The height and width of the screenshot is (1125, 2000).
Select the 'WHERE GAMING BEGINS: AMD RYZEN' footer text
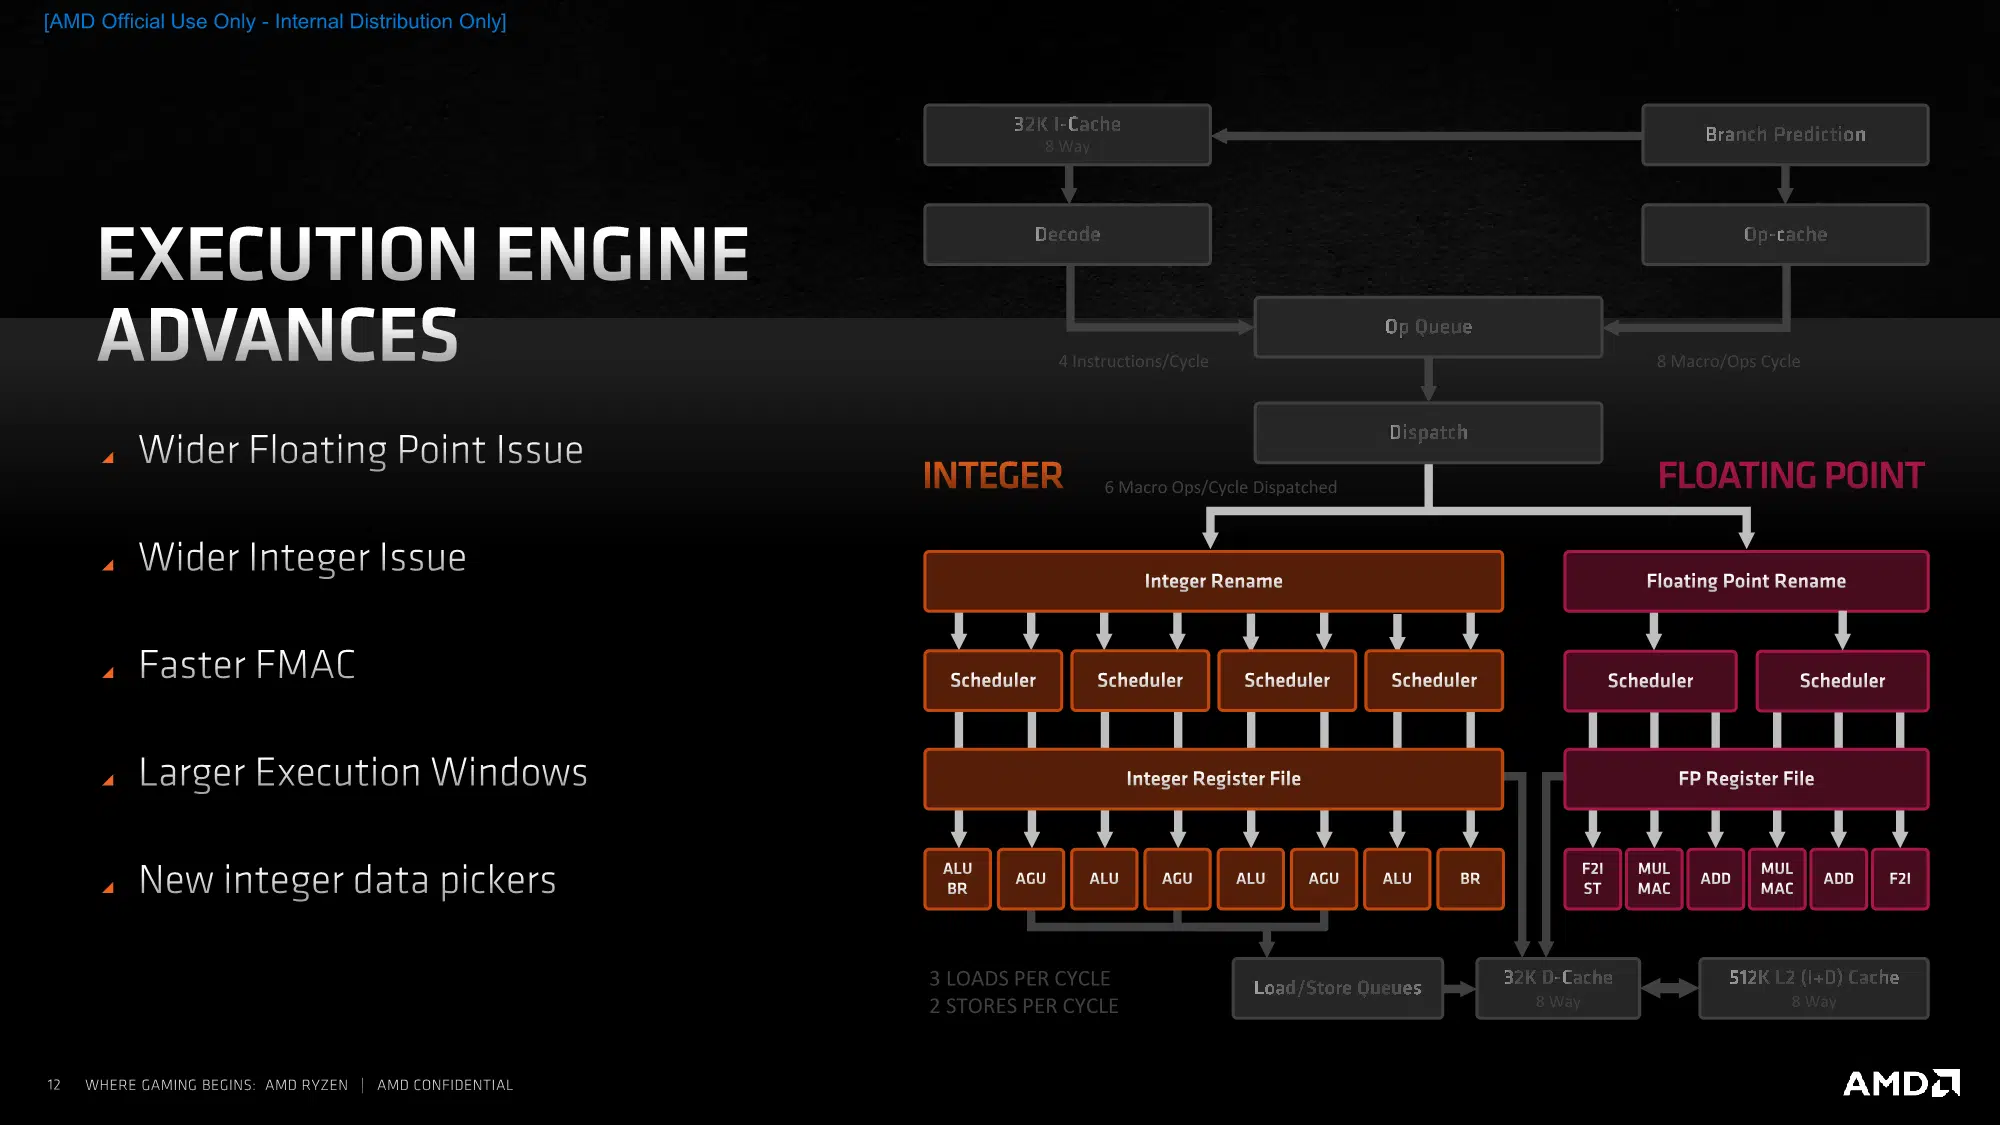(216, 1085)
